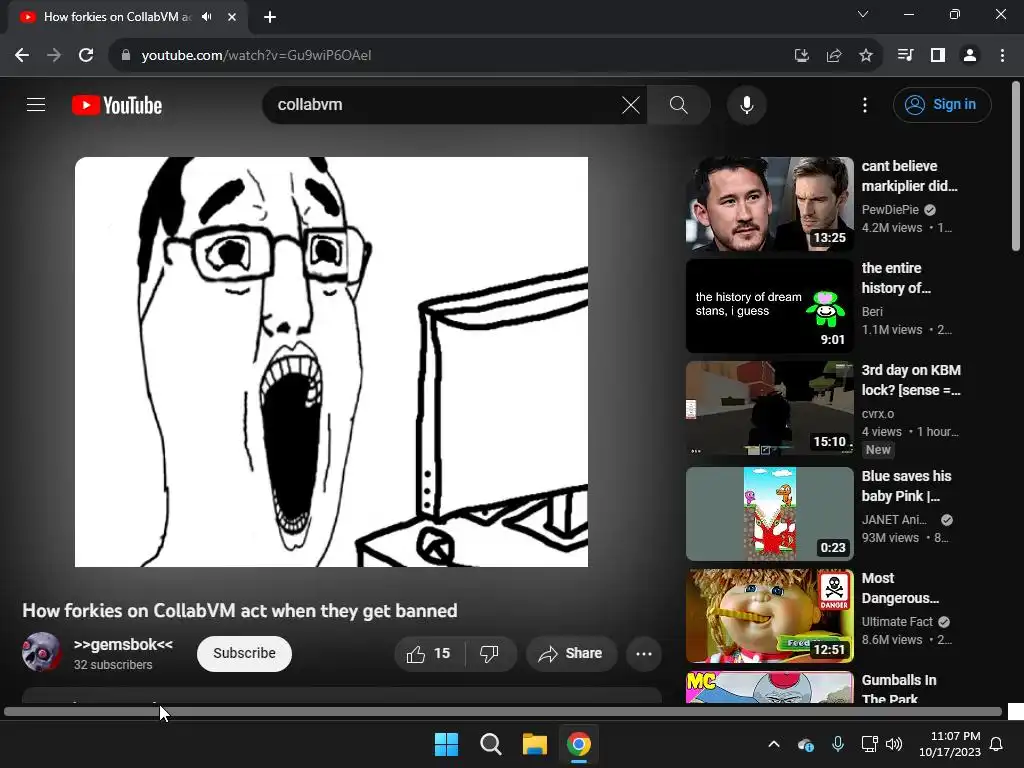The width and height of the screenshot is (1024, 768).
Task: Open the Markiplier PewDiePie video thumbnail
Action: click(x=769, y=204)
